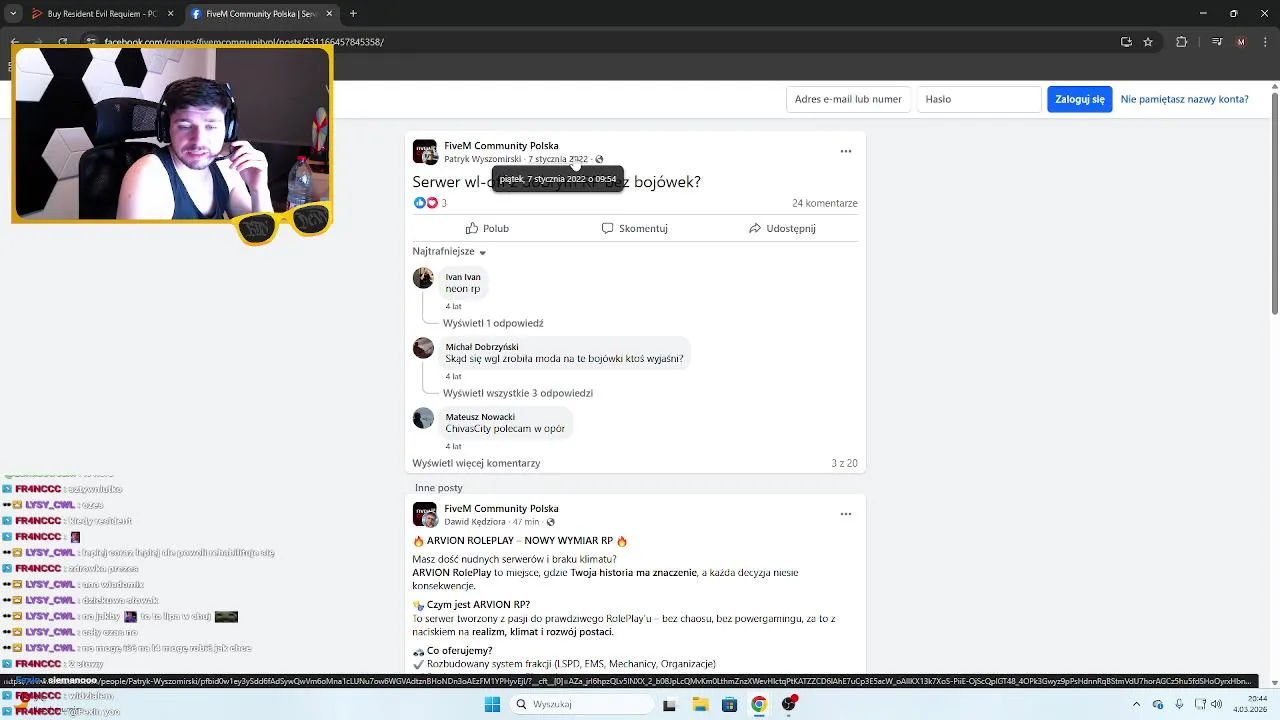The height and width of the screenshot is (720, 1280).
Task: Click the heart reaction icon under the post
Action: [432, 203]
